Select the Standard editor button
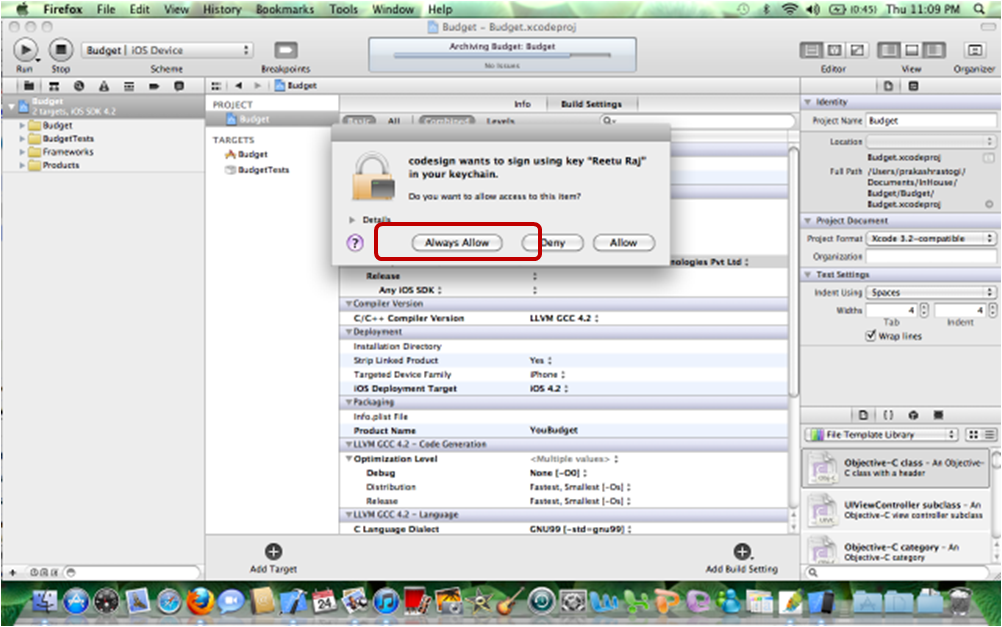Screen dimensions: 1002x627 coord(811,50)
